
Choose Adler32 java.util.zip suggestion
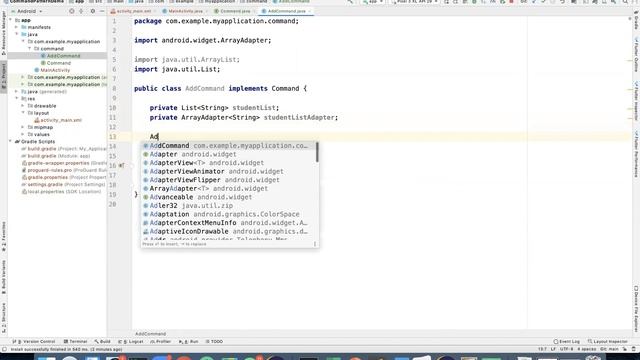pos(229,206)
